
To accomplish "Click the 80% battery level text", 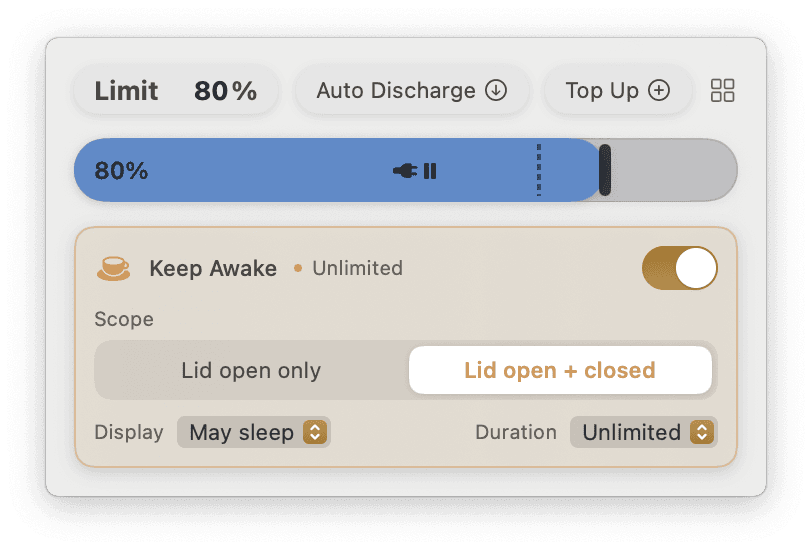I will [121, 171].
